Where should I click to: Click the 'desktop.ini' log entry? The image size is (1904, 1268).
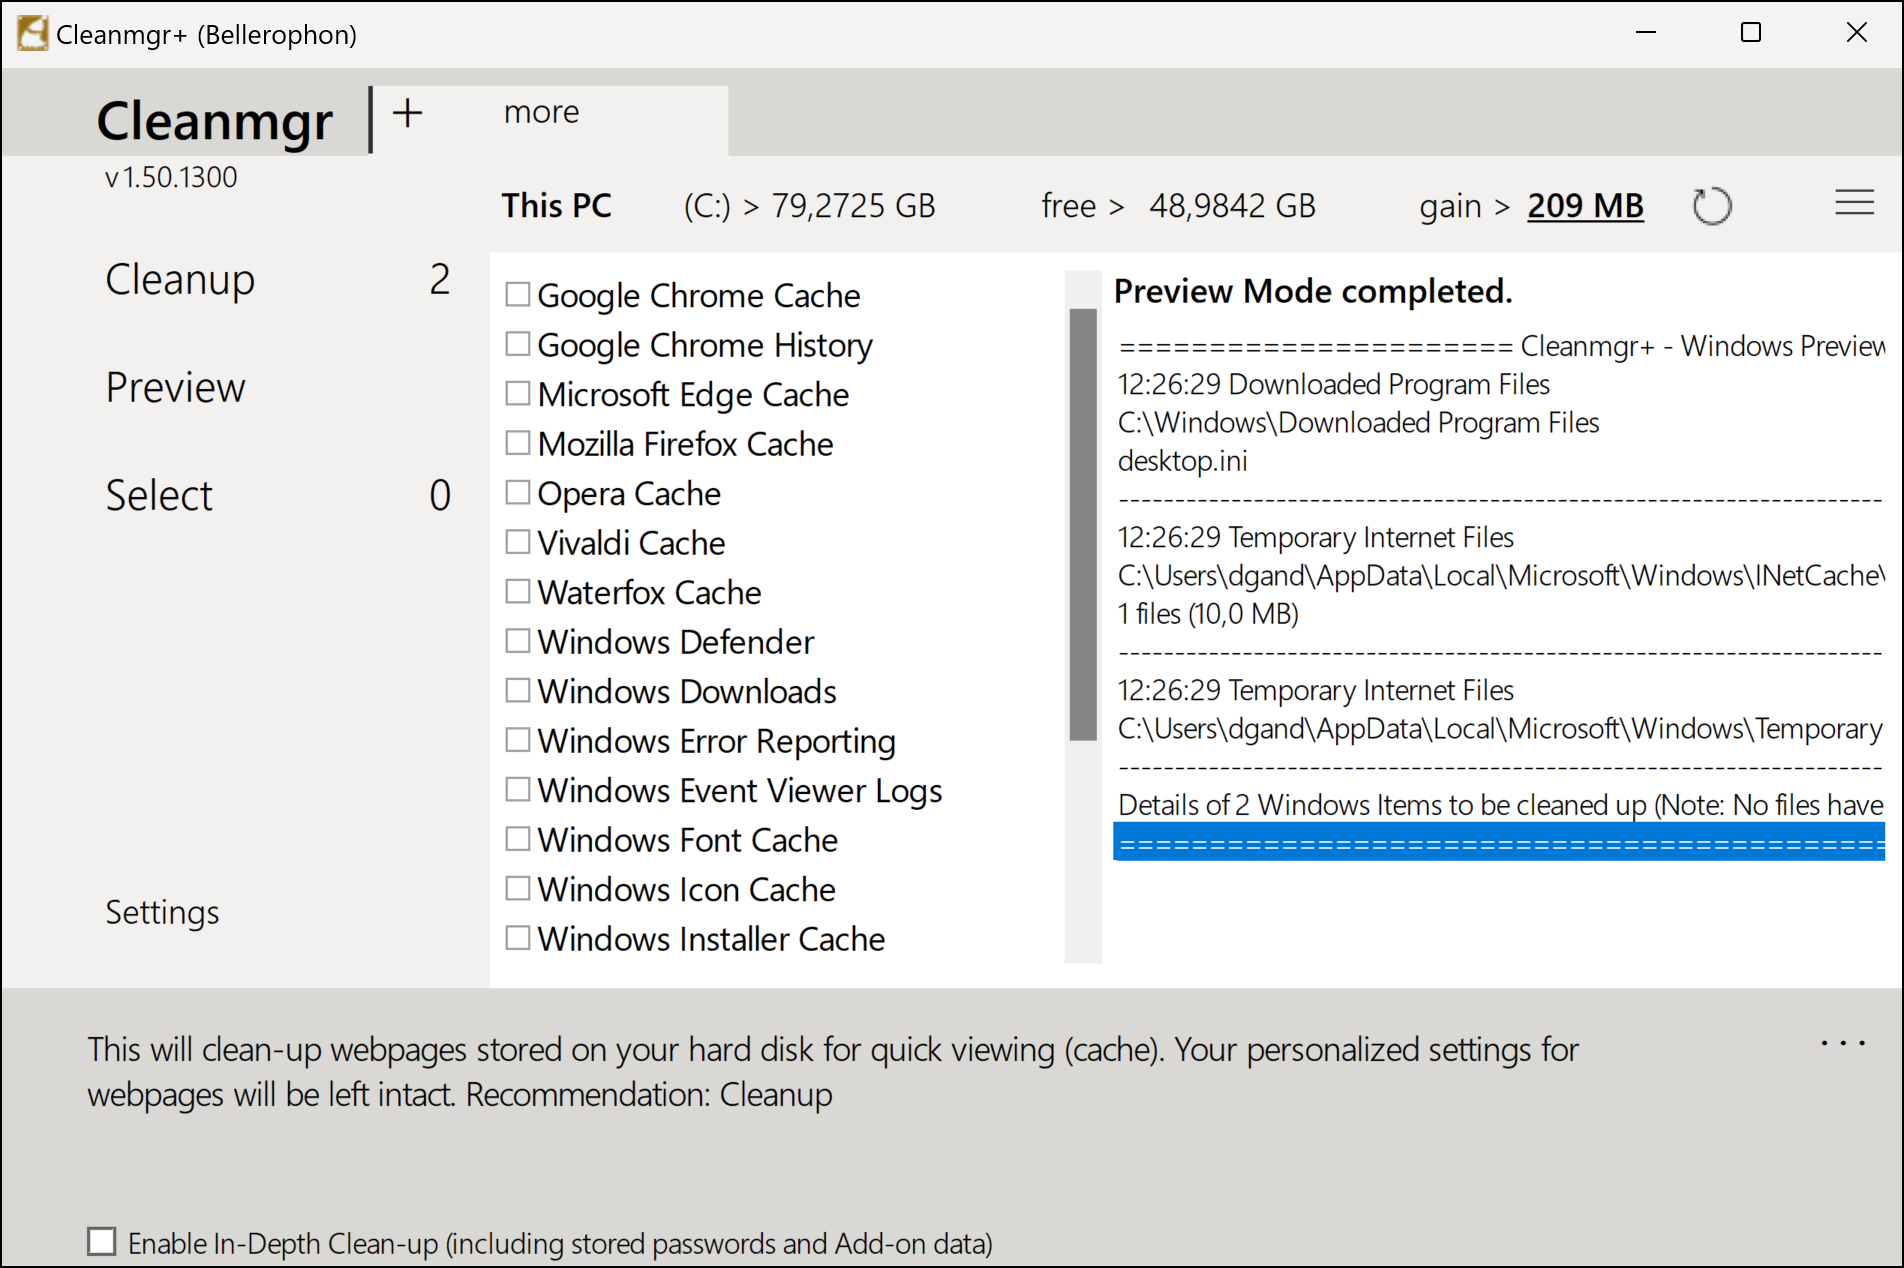tap(1182, 461)
